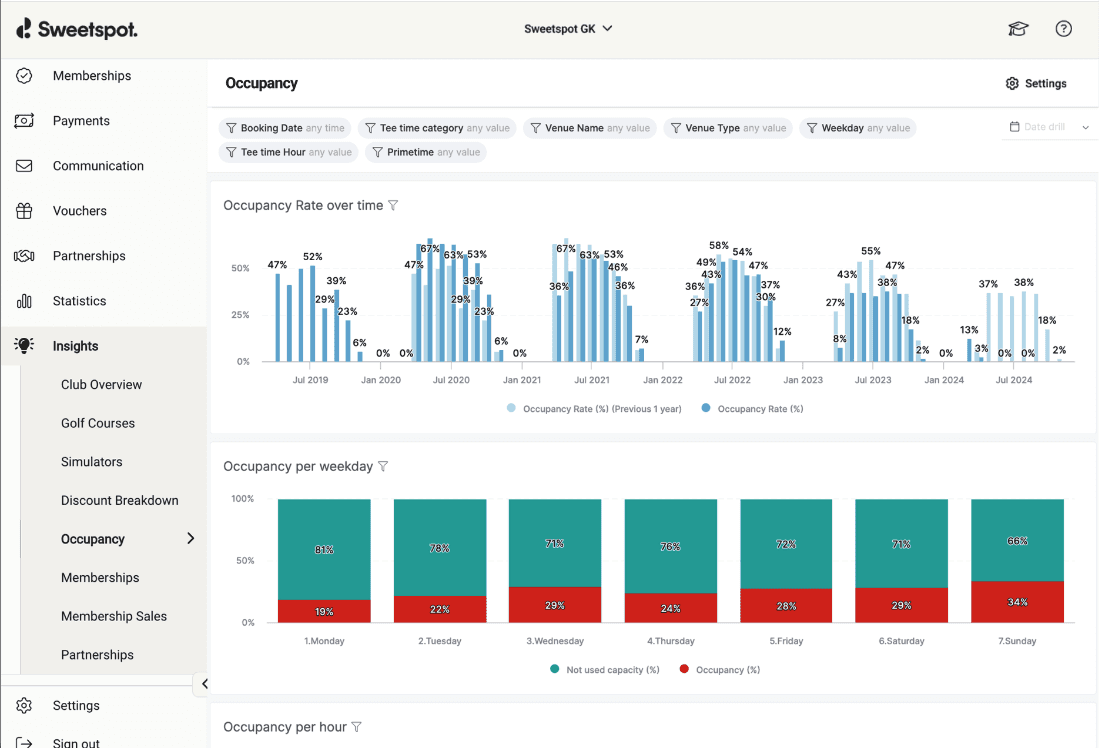
Task: Click the Insights lightbulb icon
Action: (x=24, y=345)
